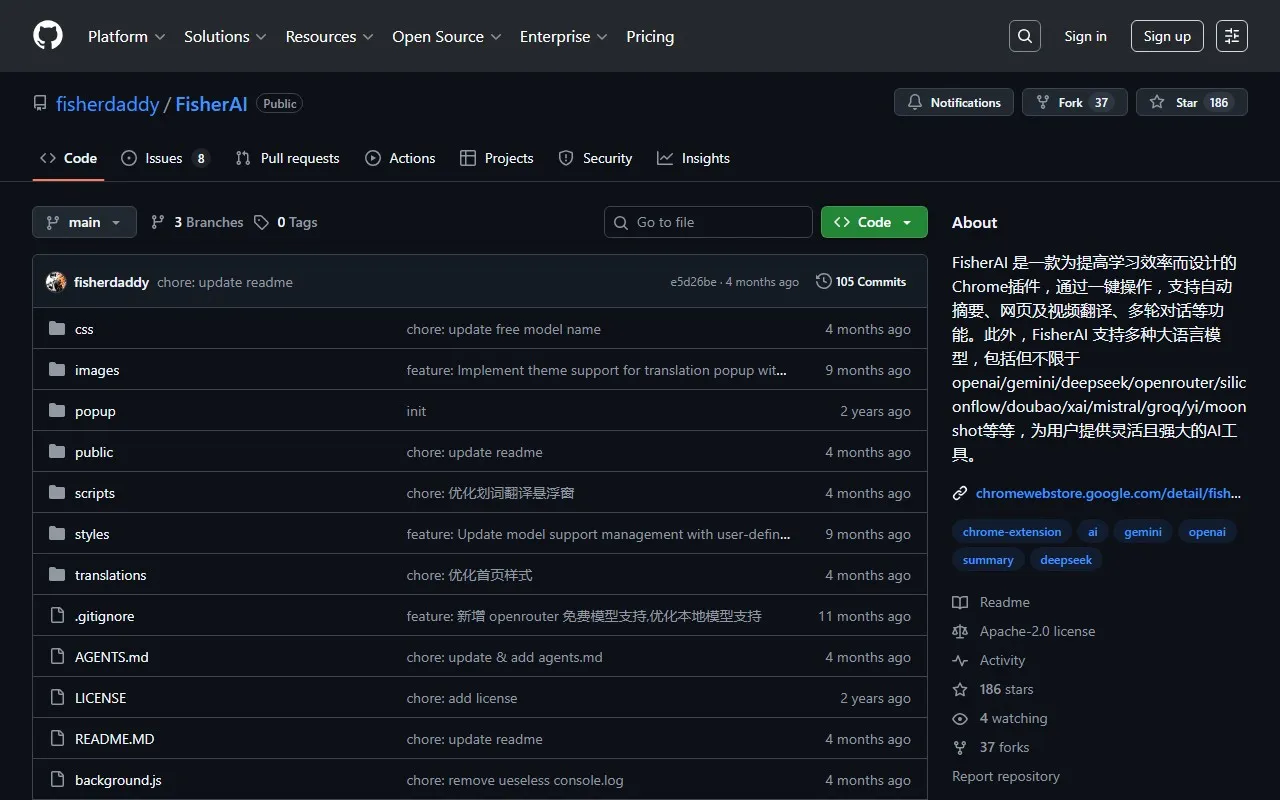Screen dimensions: 1280x800
Task: Click the Sign up button
Action: 1167,36
